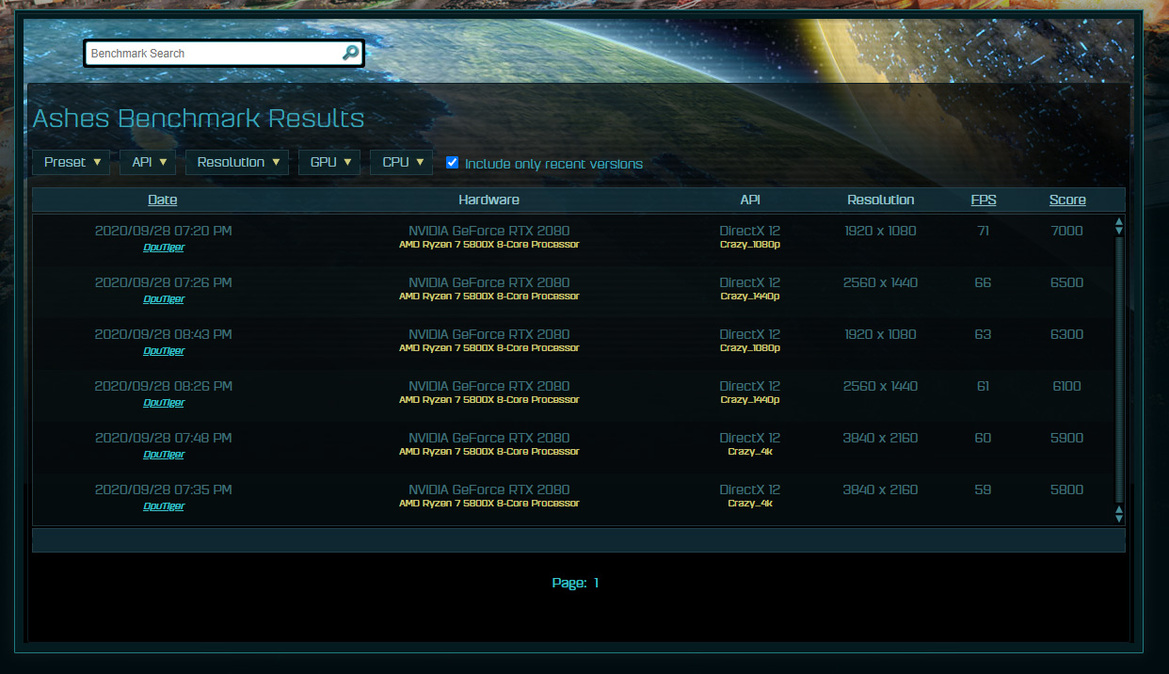This screenshot has width=1169, height=674.
Task: Click NVIDIA GeForce RTX 2080 in 07:48 PM row
Action: (489, 438)
